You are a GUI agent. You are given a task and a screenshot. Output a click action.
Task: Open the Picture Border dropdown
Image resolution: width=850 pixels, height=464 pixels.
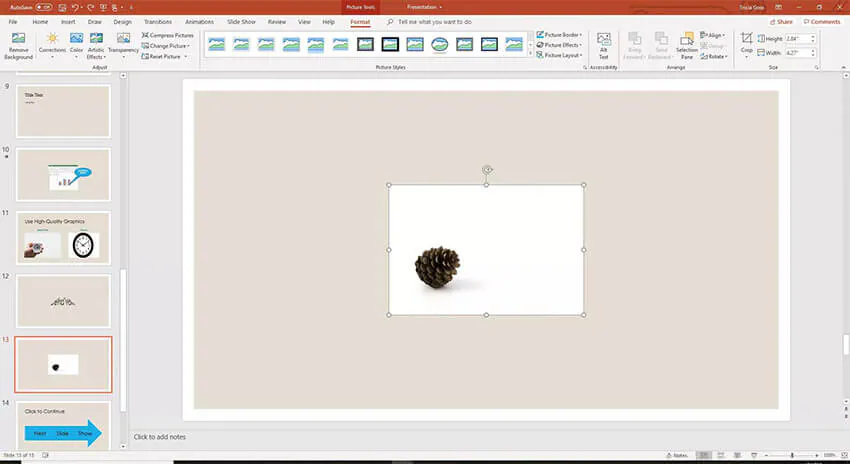click(559, 35)
